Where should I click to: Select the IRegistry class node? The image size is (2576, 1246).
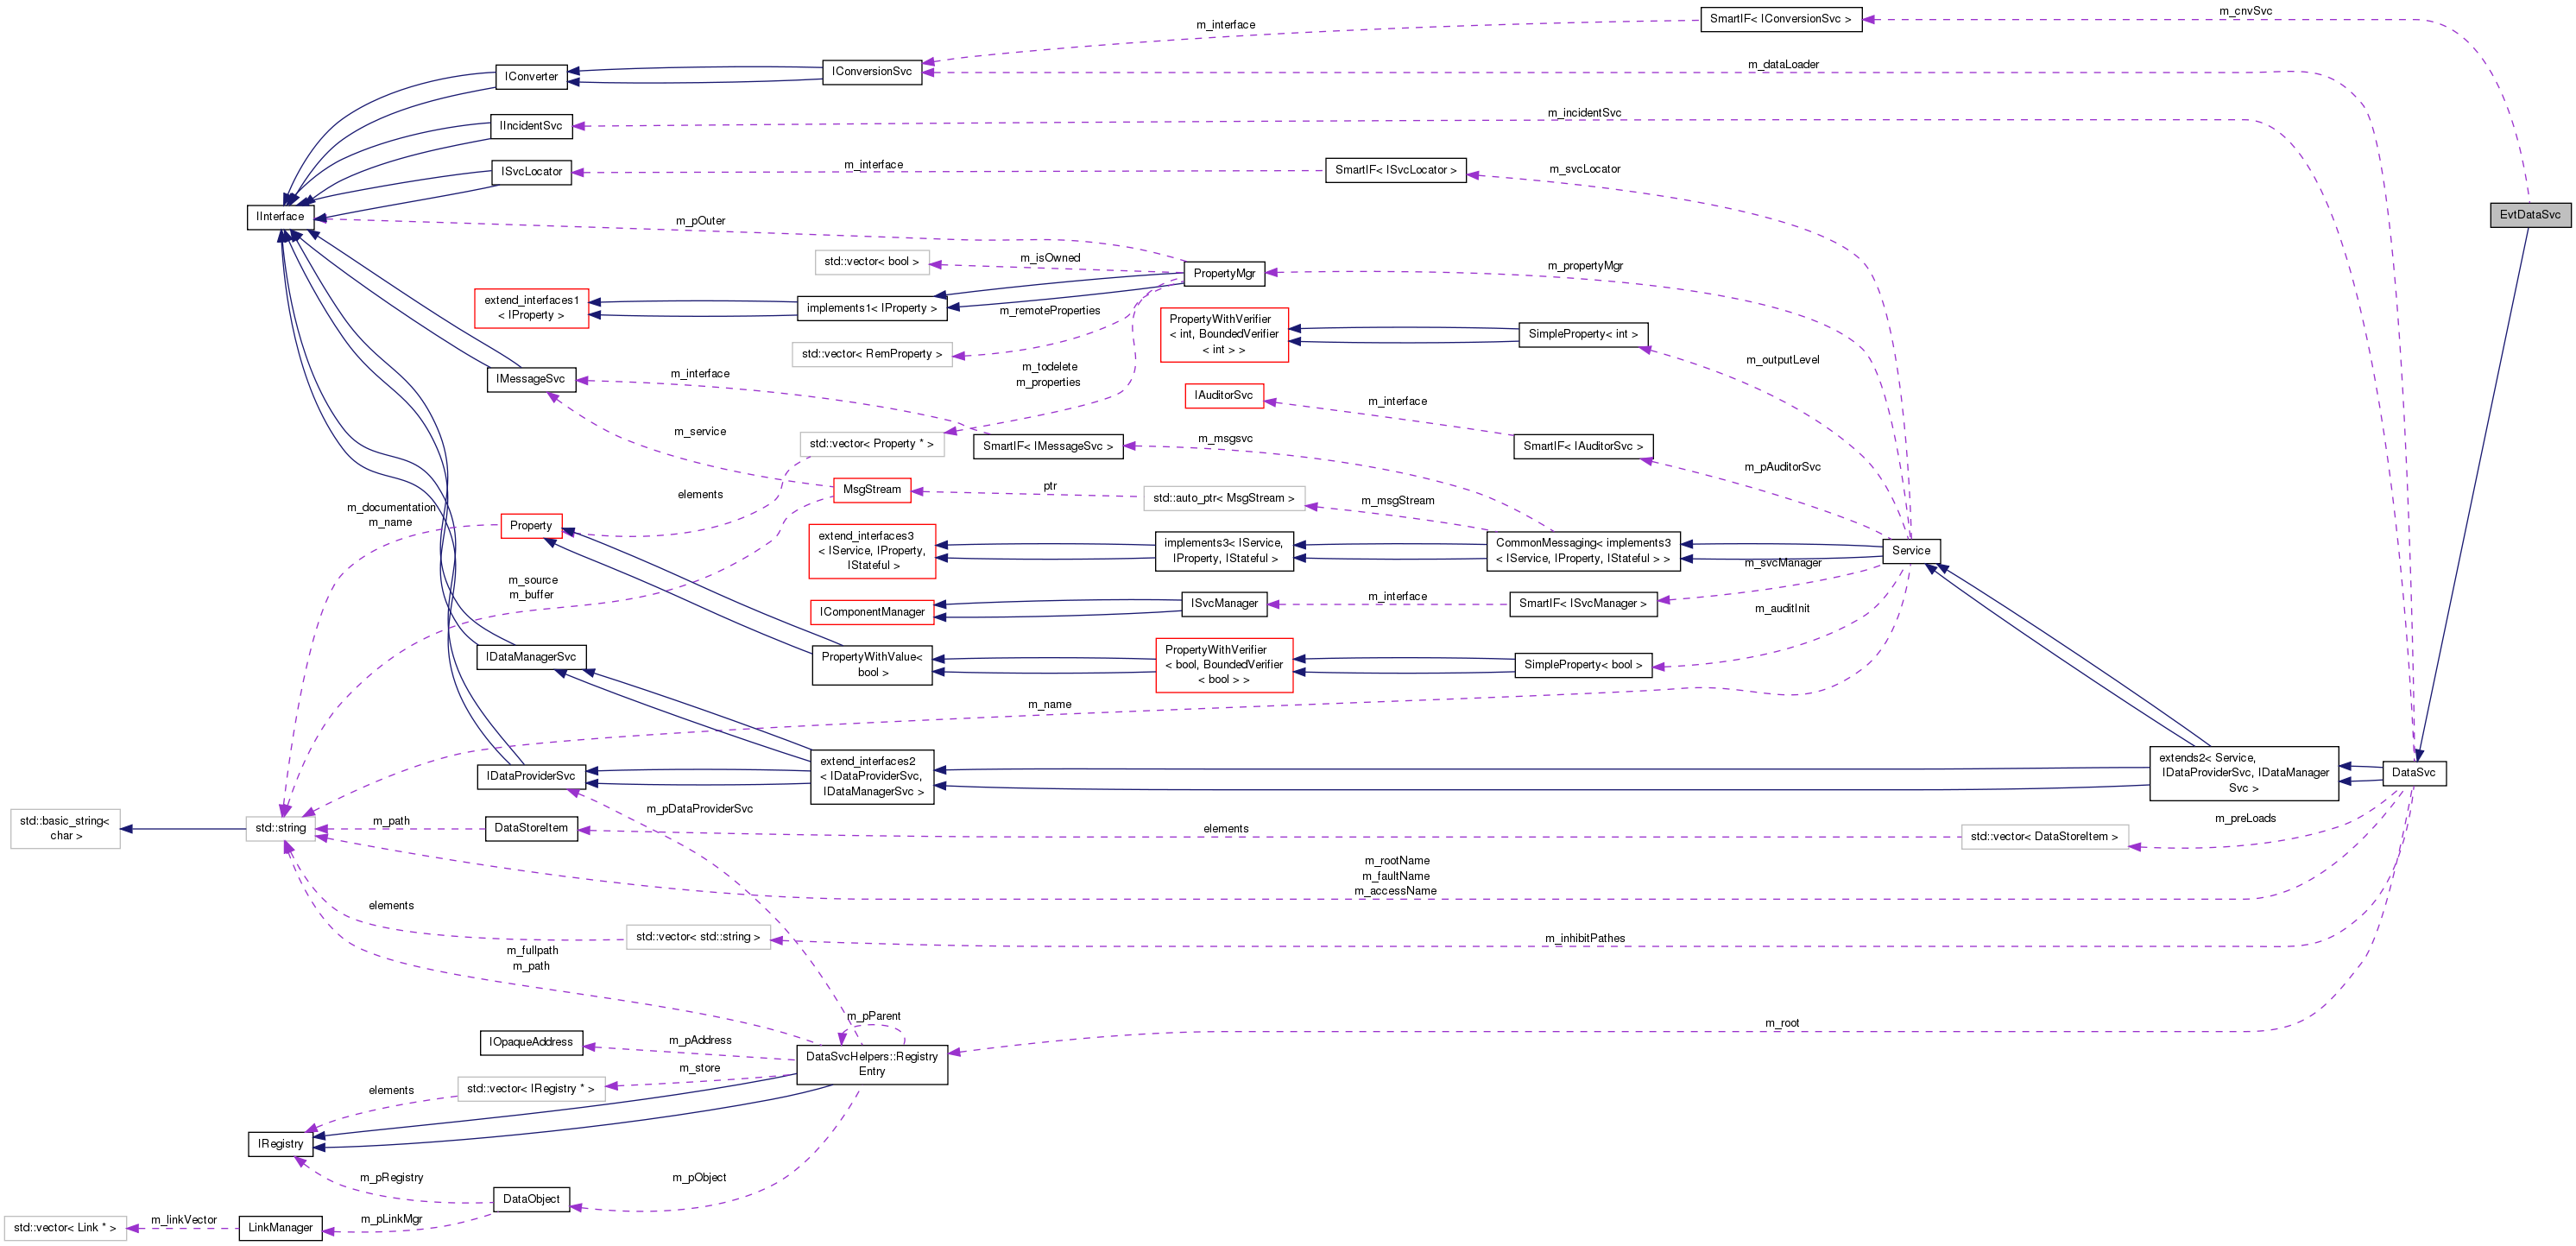coord(280,1143)
